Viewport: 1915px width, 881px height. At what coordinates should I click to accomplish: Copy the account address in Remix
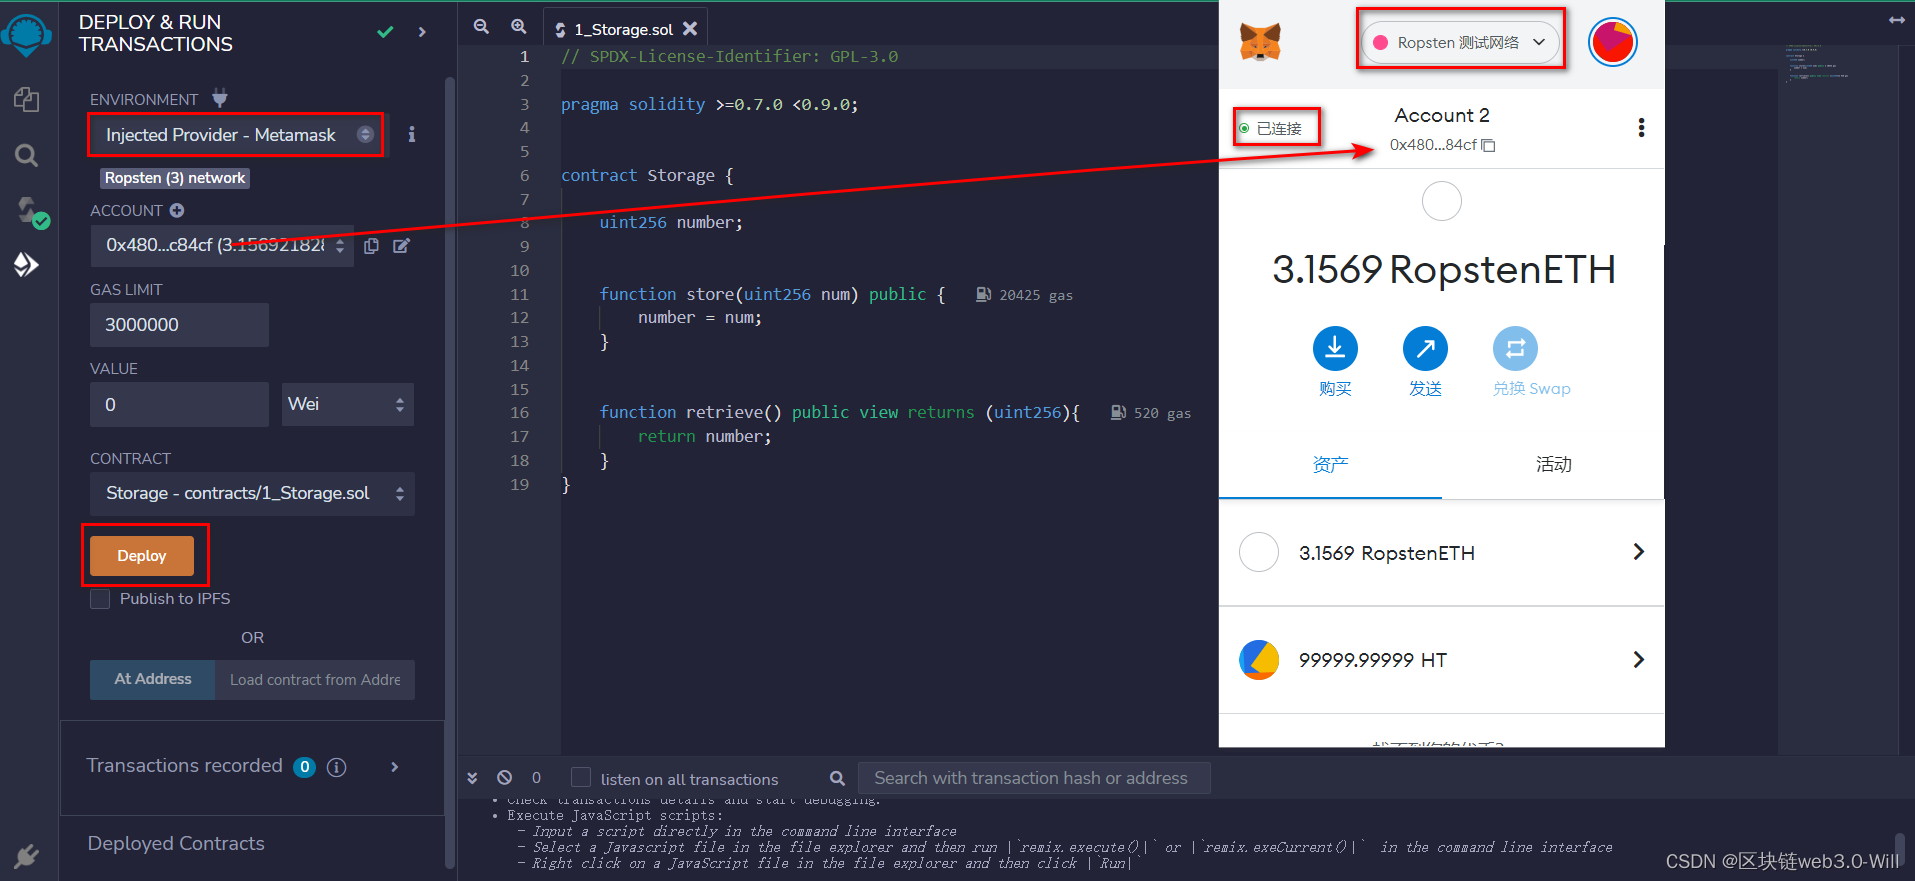(x=371, y=246)
